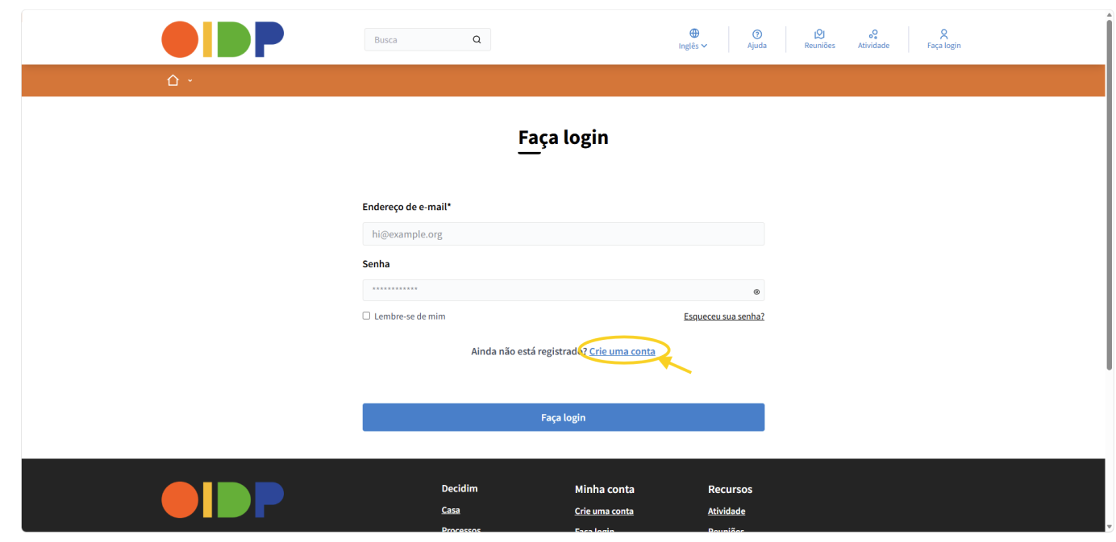Enable the Lembre-se de mim checkbox
The width and height of the screenshot is (1116, 542).
[x=367, y=316]
